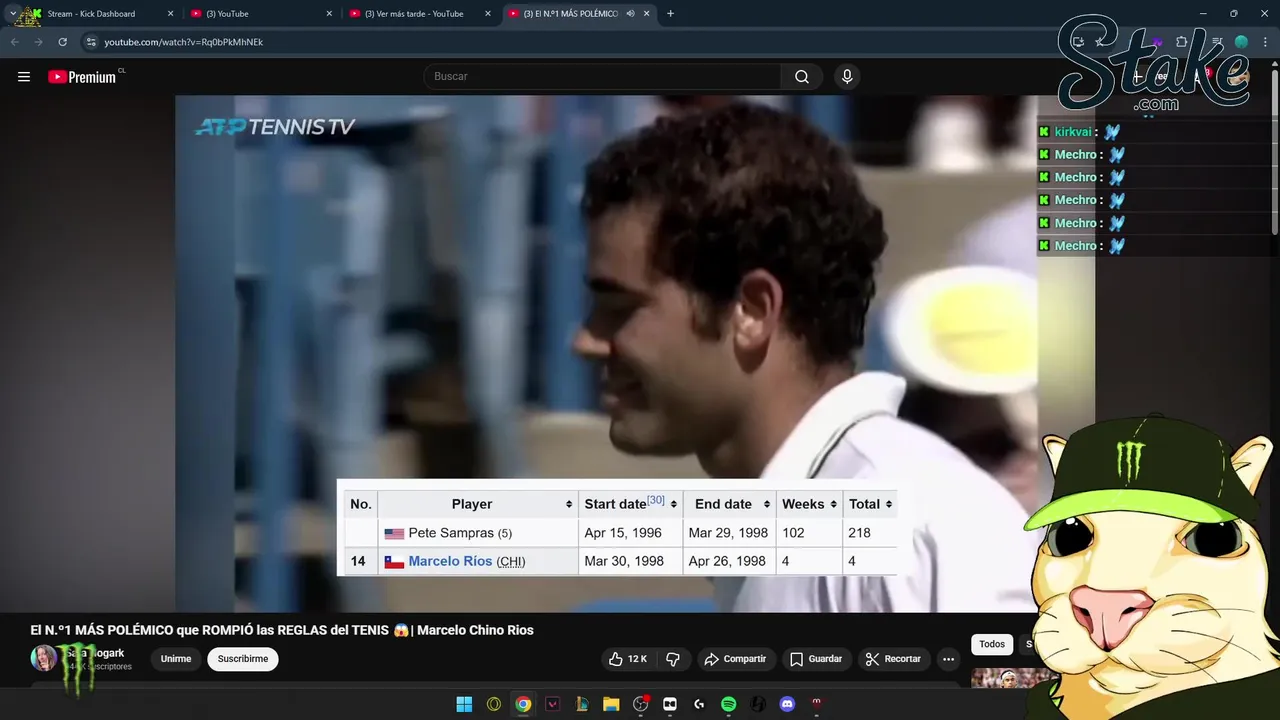Open the Windows Start menu
The width and height of the screenshot is (1280, 720).
tap(464, 704)
